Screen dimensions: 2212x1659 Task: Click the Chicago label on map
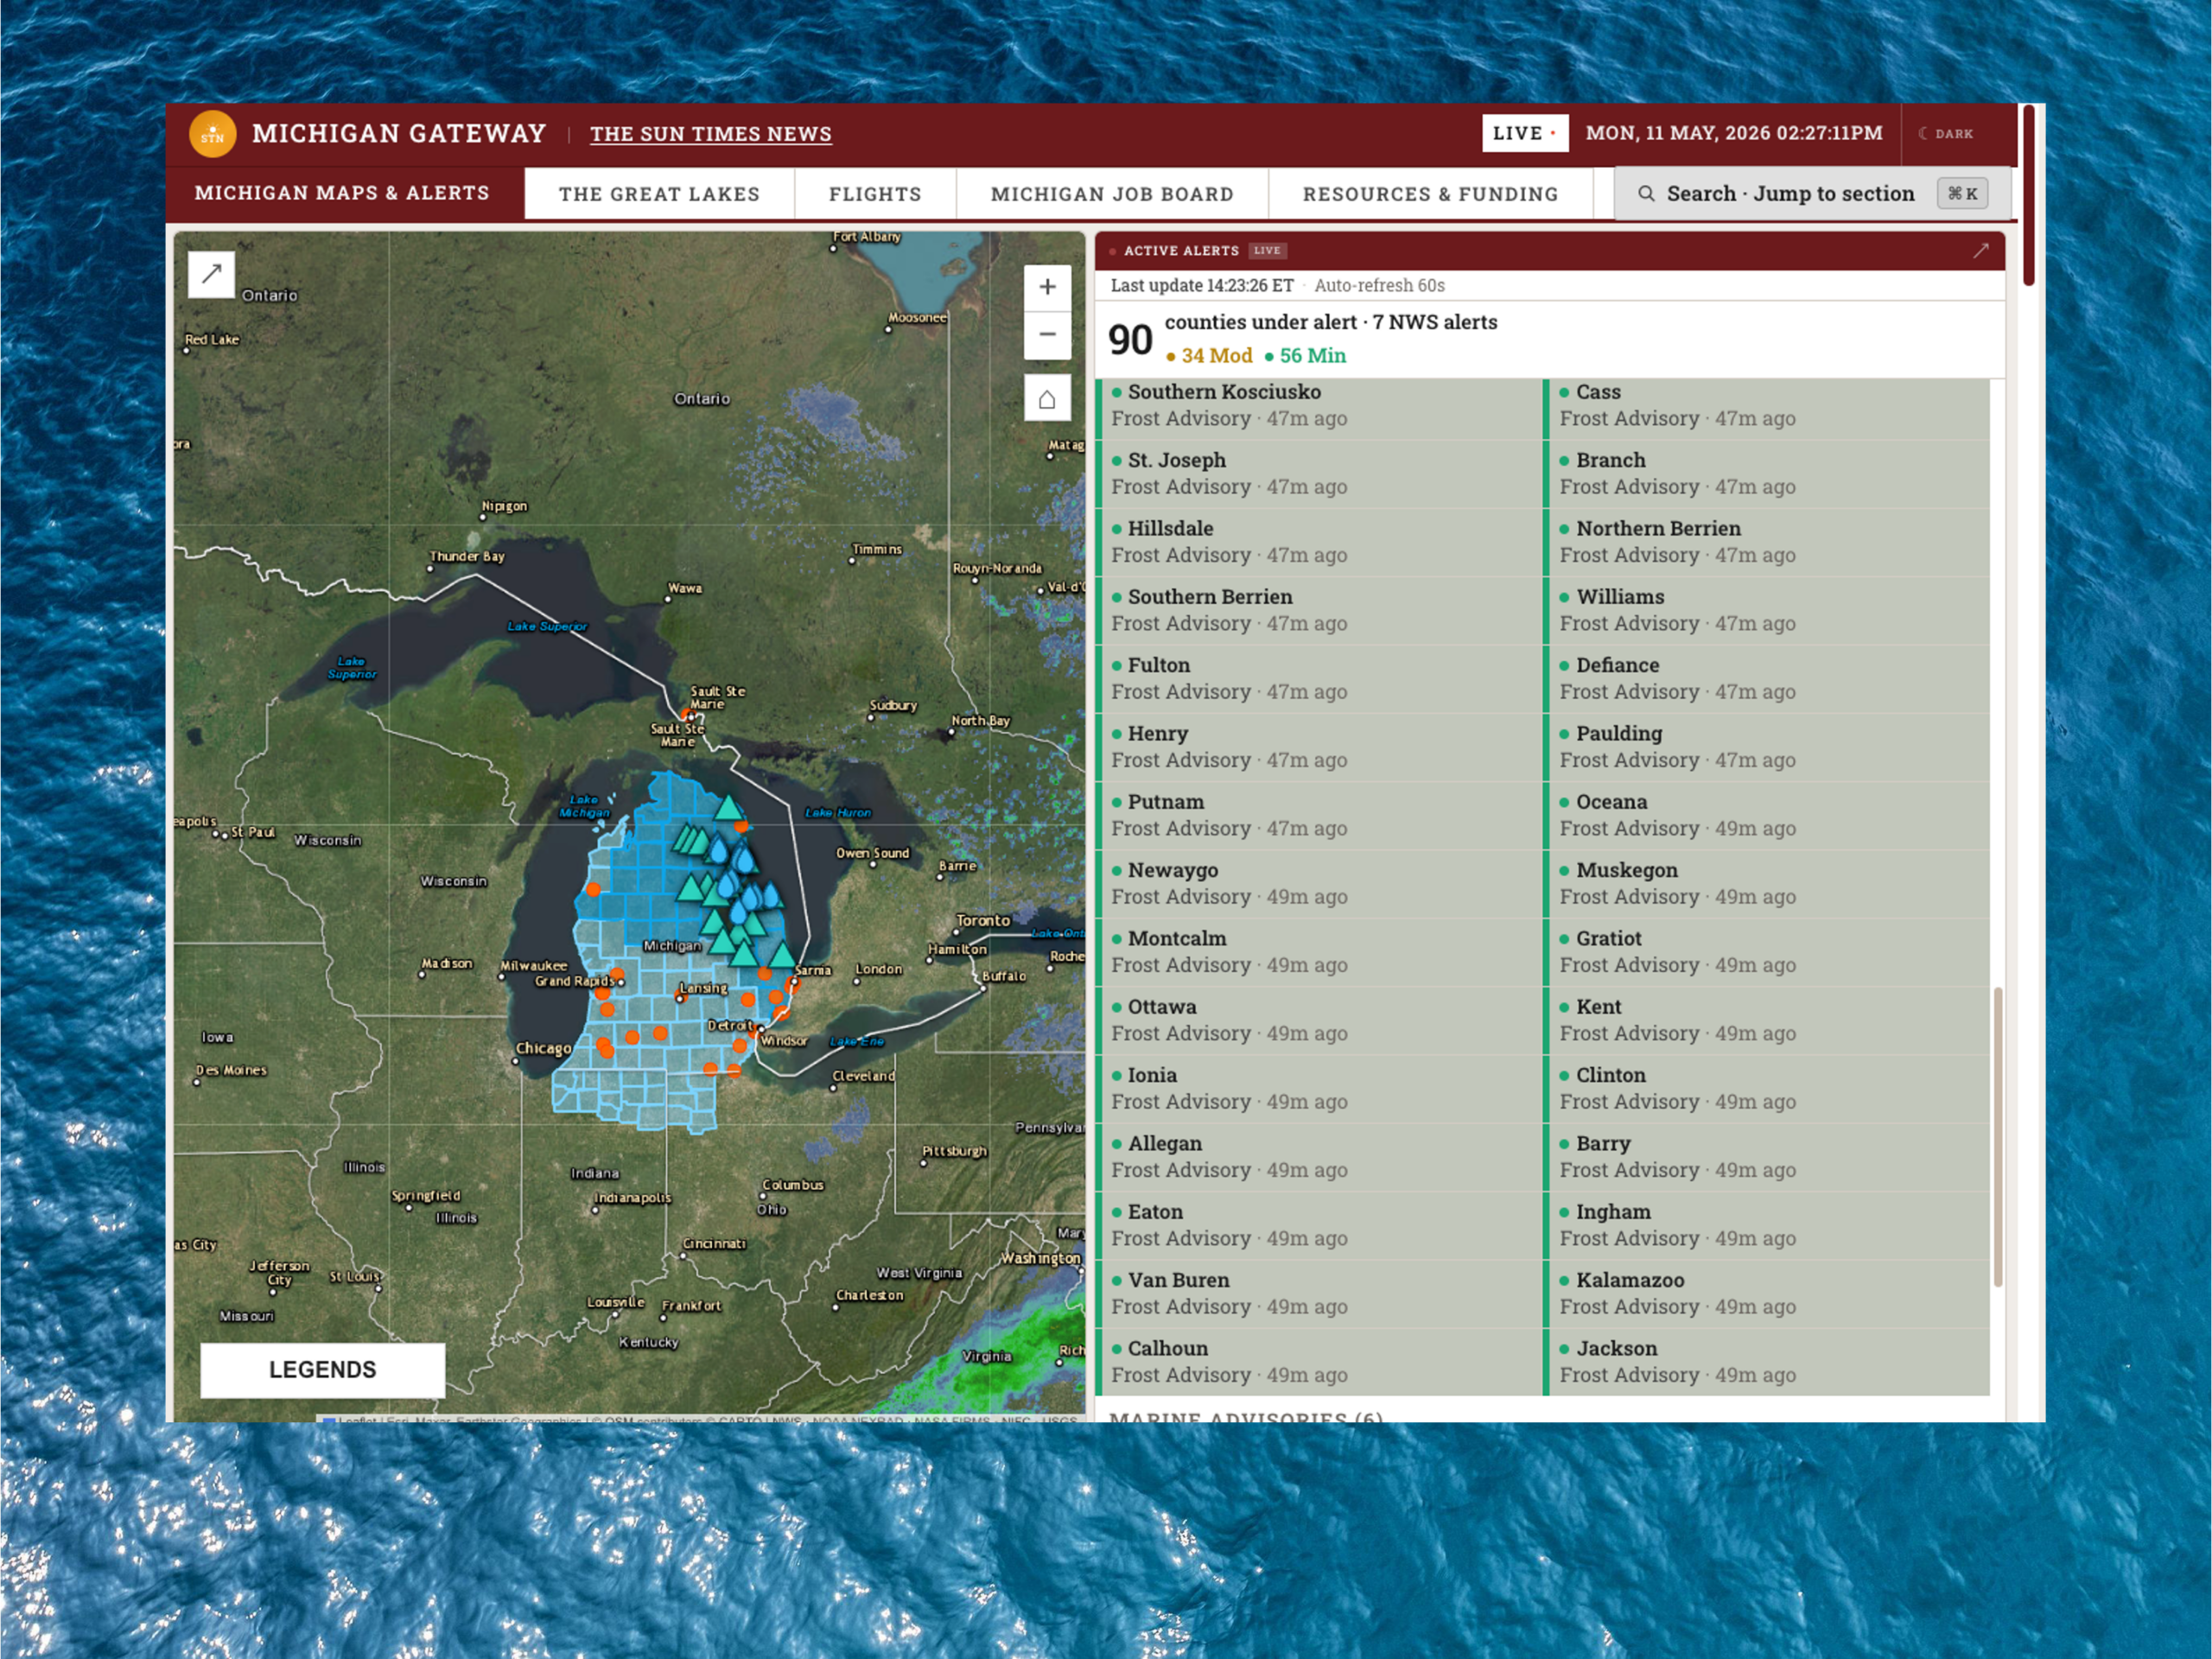coord(543,1049)
